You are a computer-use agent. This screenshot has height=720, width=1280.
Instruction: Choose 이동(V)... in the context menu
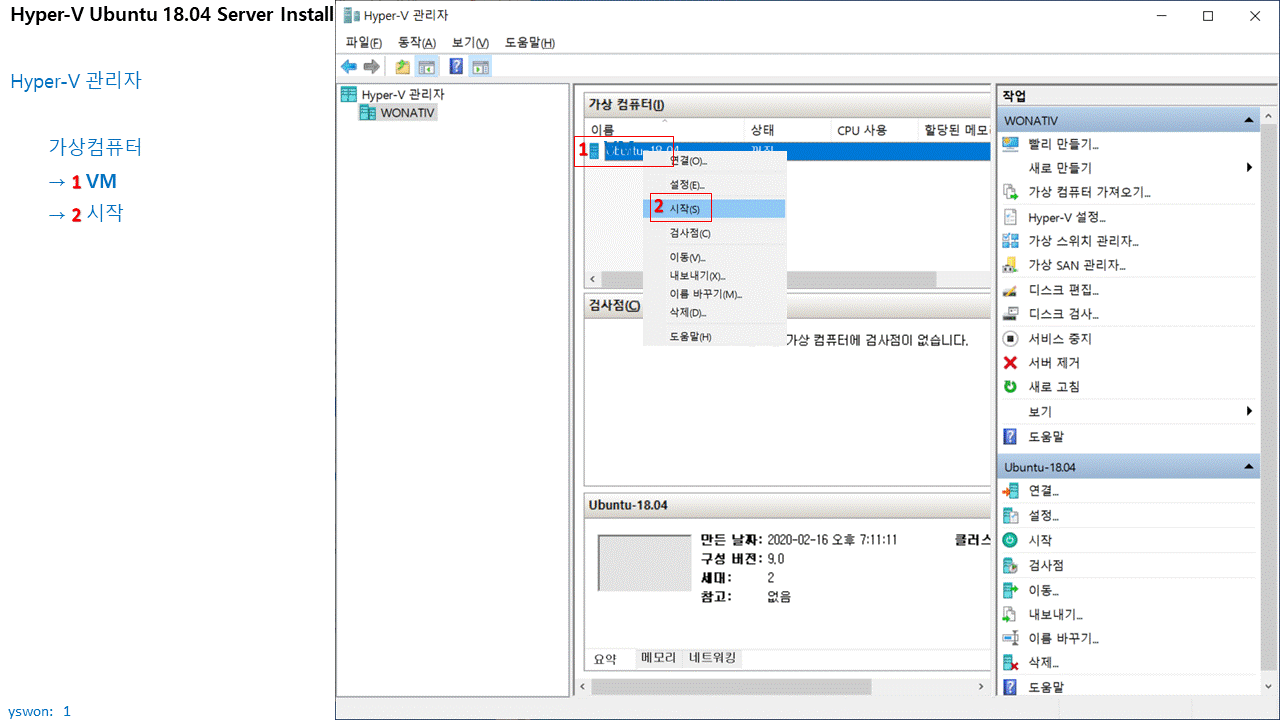tap(714, 258)
